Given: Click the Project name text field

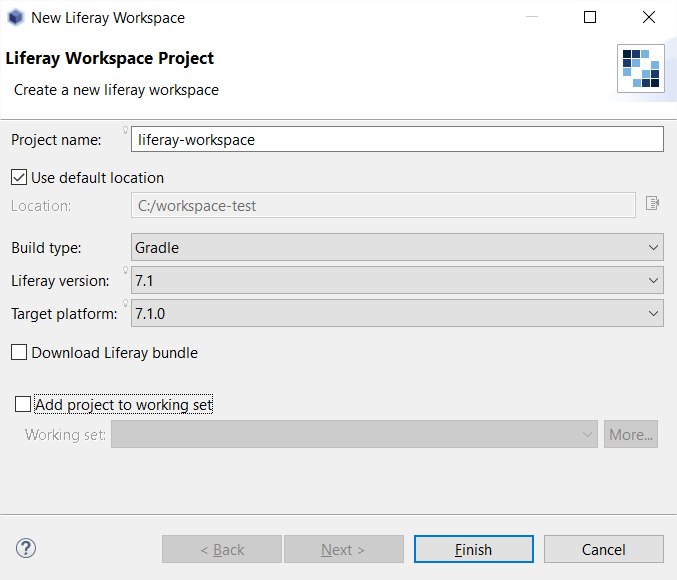Looking at the screenshot, I should (397, 139).
